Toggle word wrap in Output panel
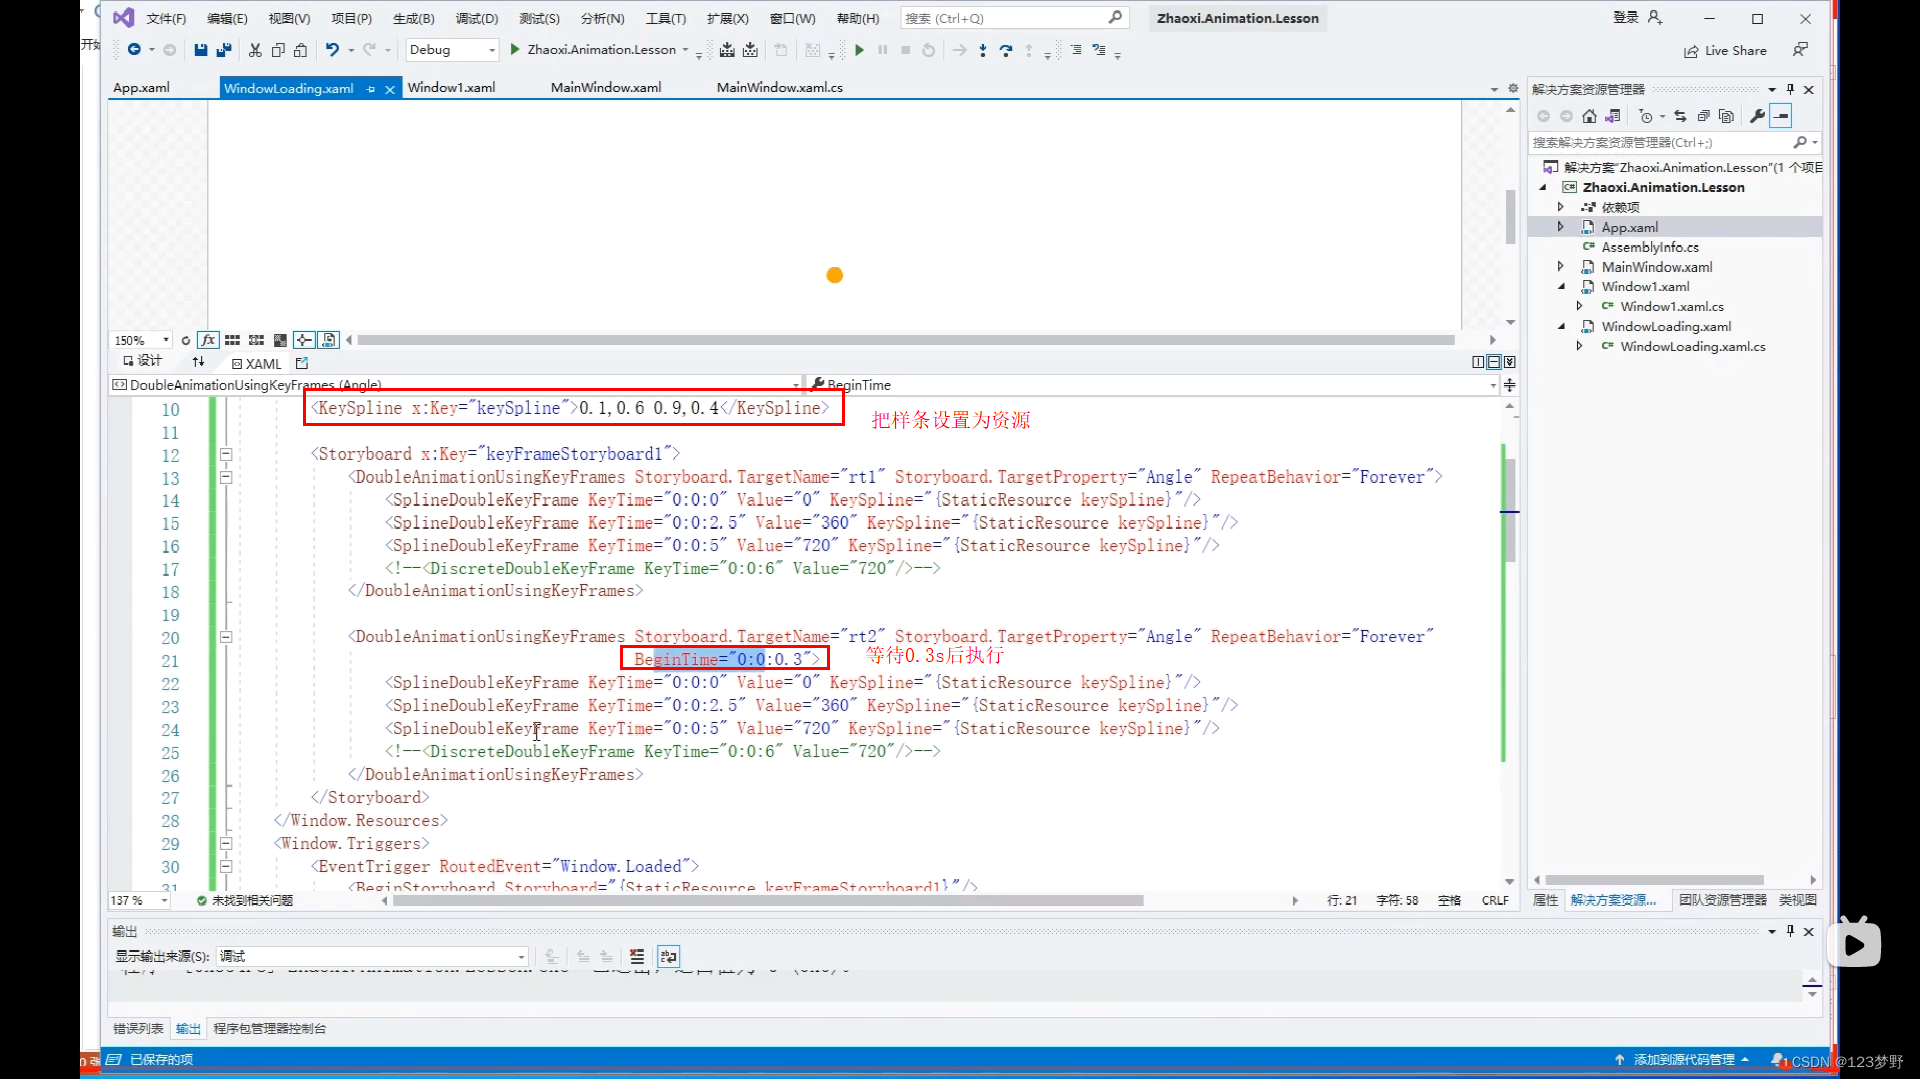The height and width of the screenshot is (1079, 1920). (x=669, y=957)
